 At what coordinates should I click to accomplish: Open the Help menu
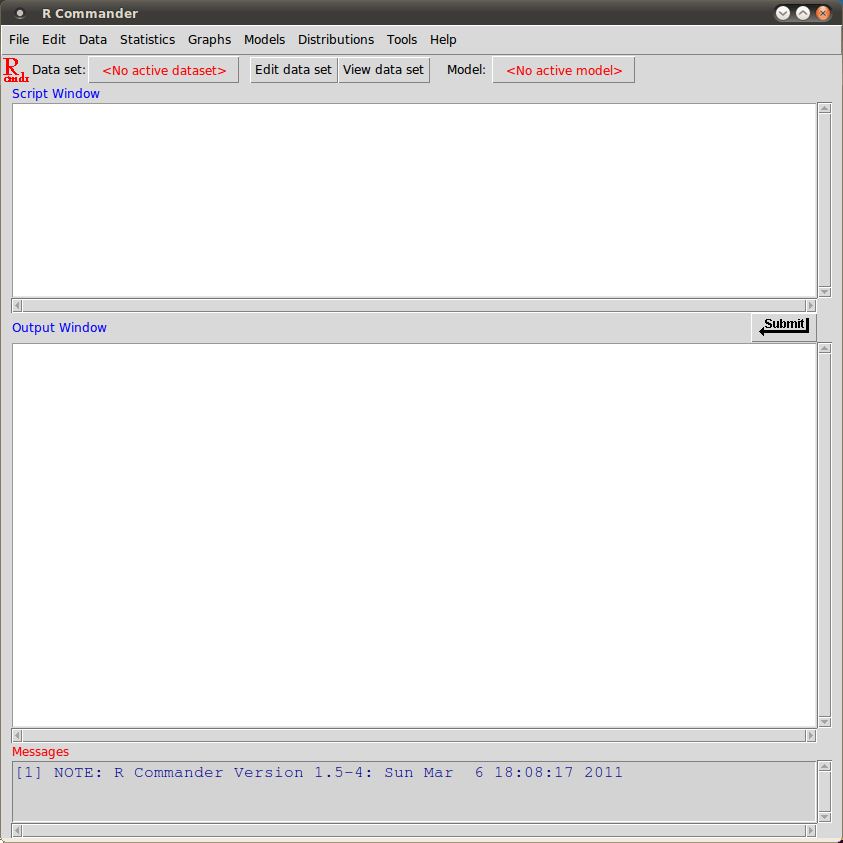[443, 40]
